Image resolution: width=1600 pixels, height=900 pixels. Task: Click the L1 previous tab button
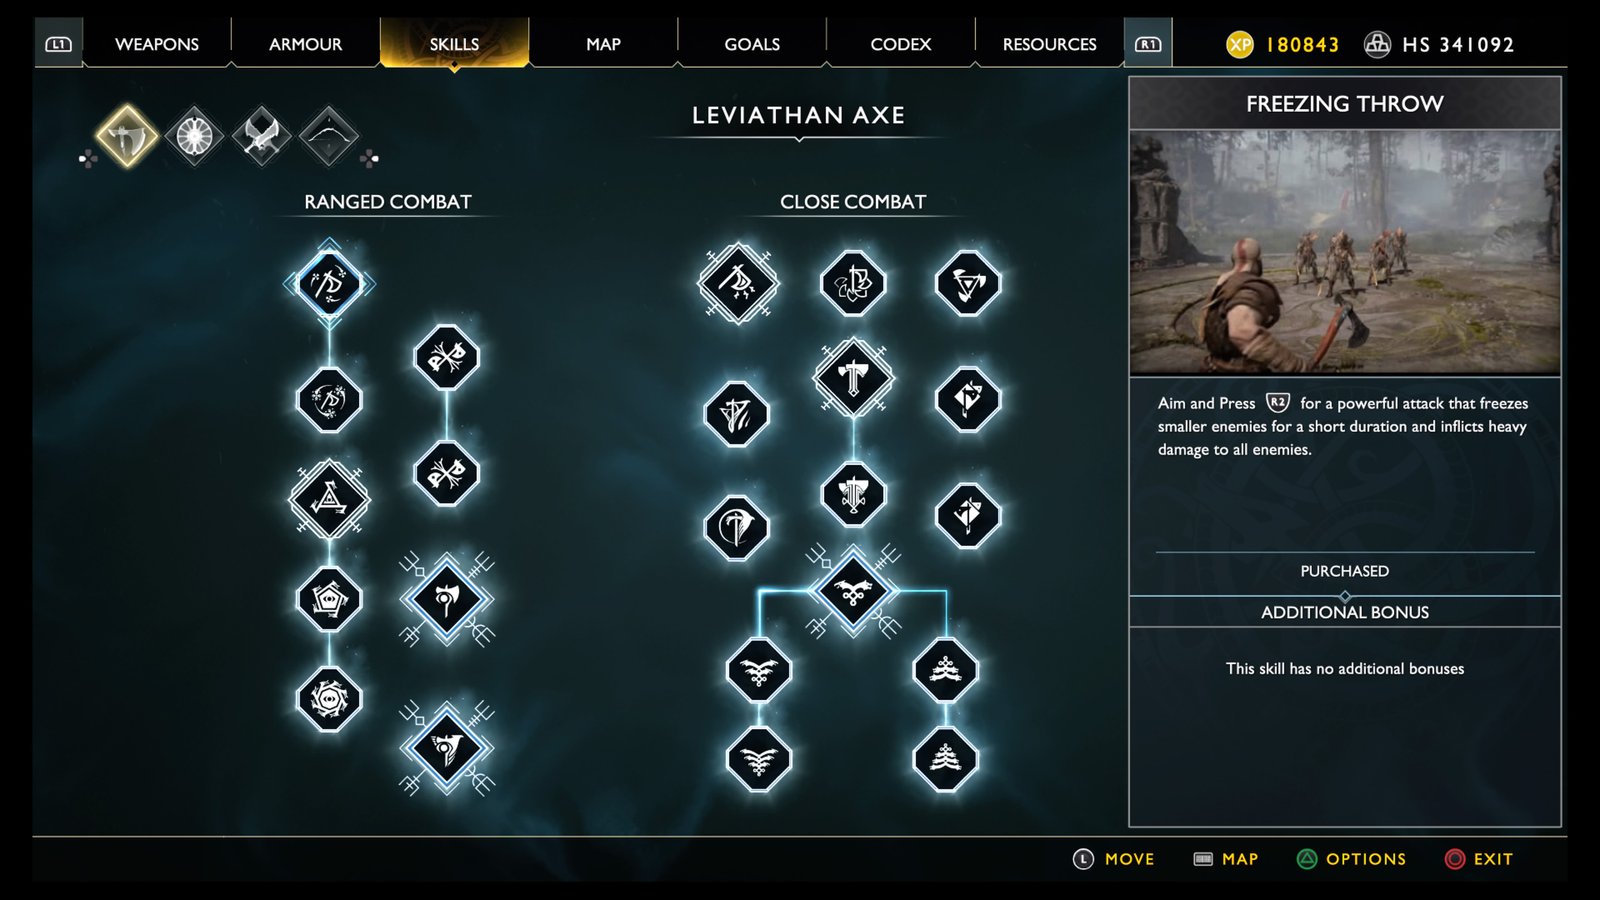(59, 44)
